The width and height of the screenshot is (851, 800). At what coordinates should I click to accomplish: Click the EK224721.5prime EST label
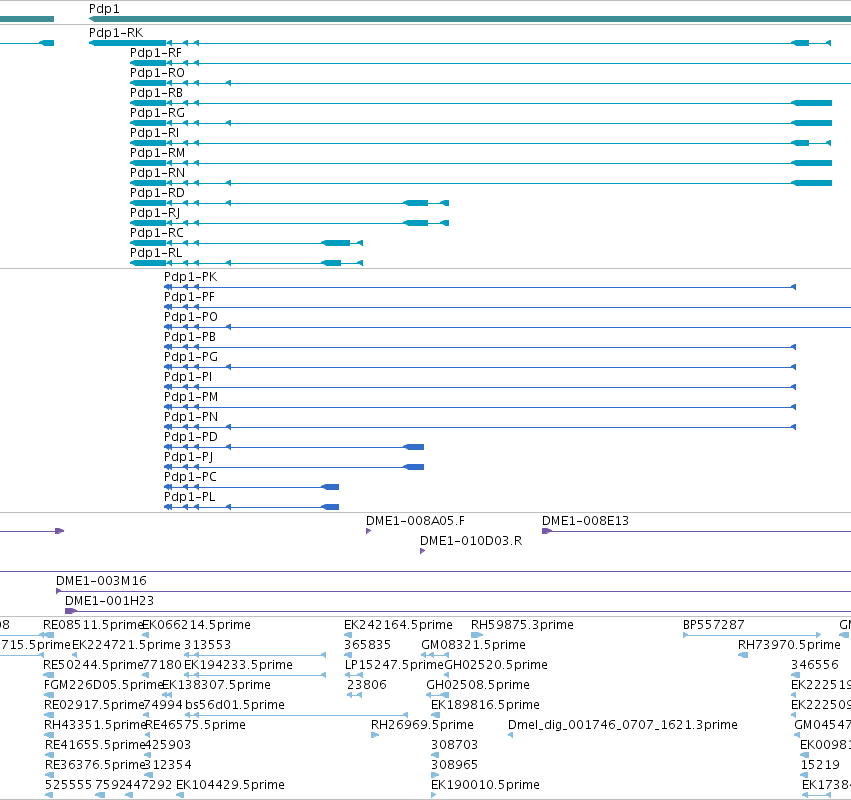(x=126, y=645)
